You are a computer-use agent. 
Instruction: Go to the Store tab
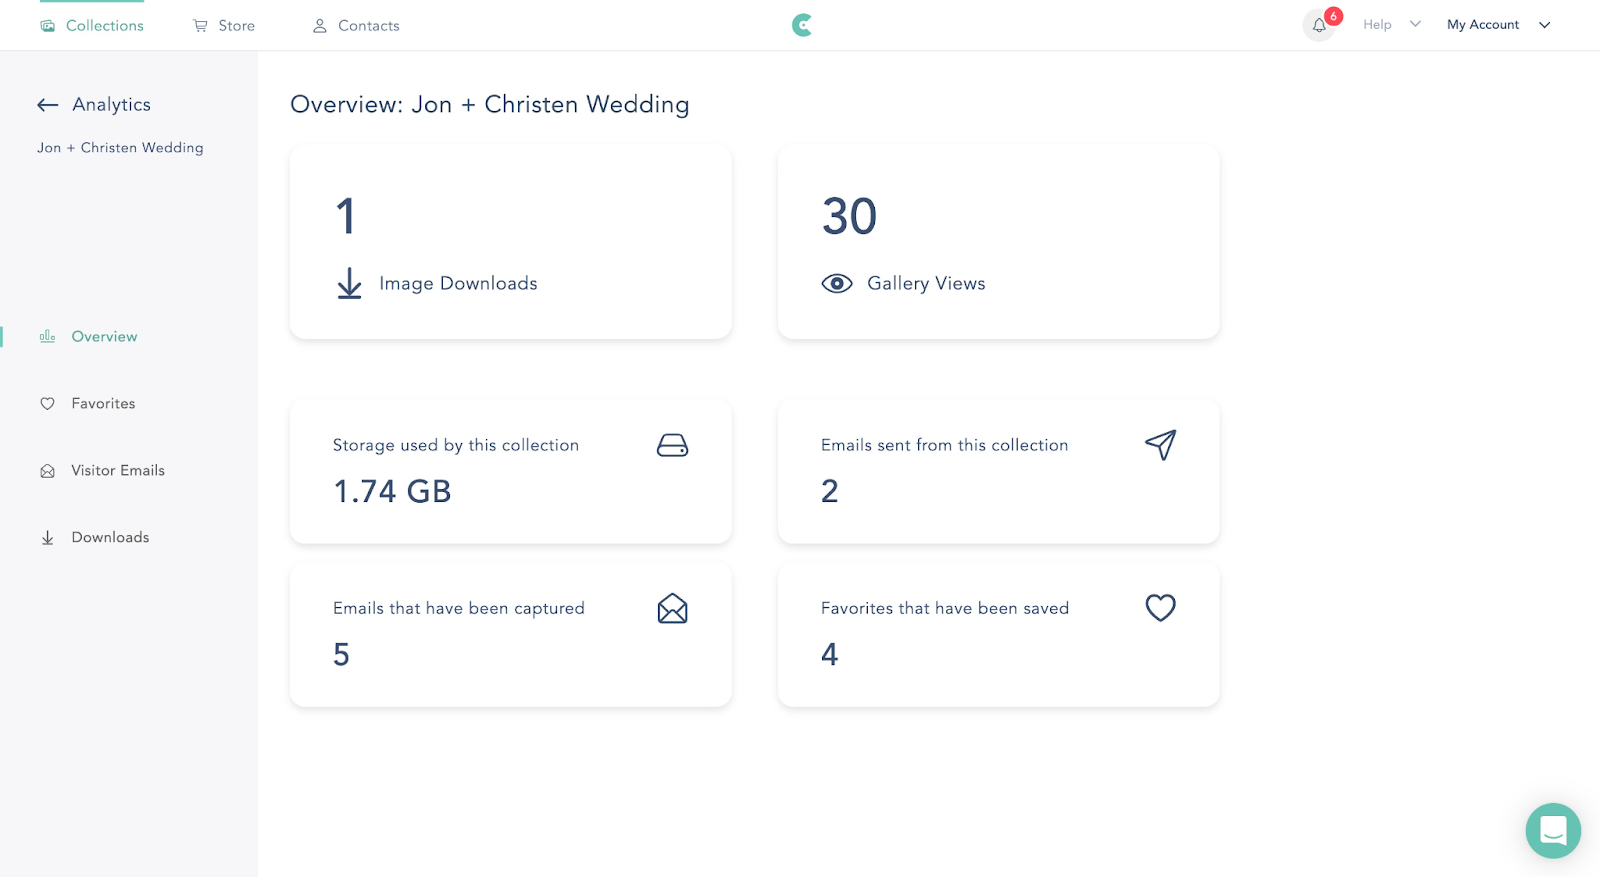pyautogui.click(x=224, y=26)
